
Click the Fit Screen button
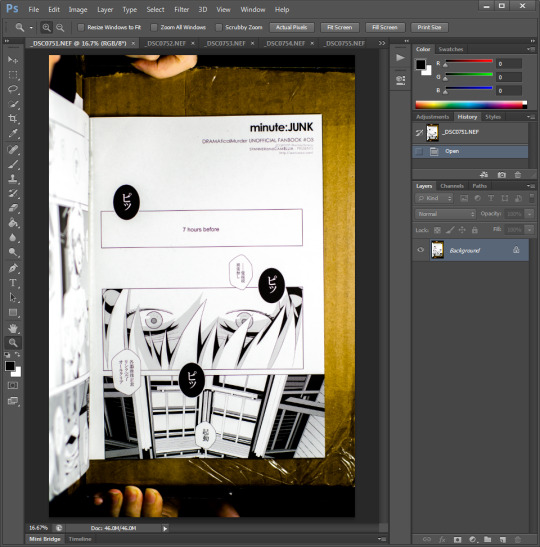pyautogui.click(x=339, y=27)
